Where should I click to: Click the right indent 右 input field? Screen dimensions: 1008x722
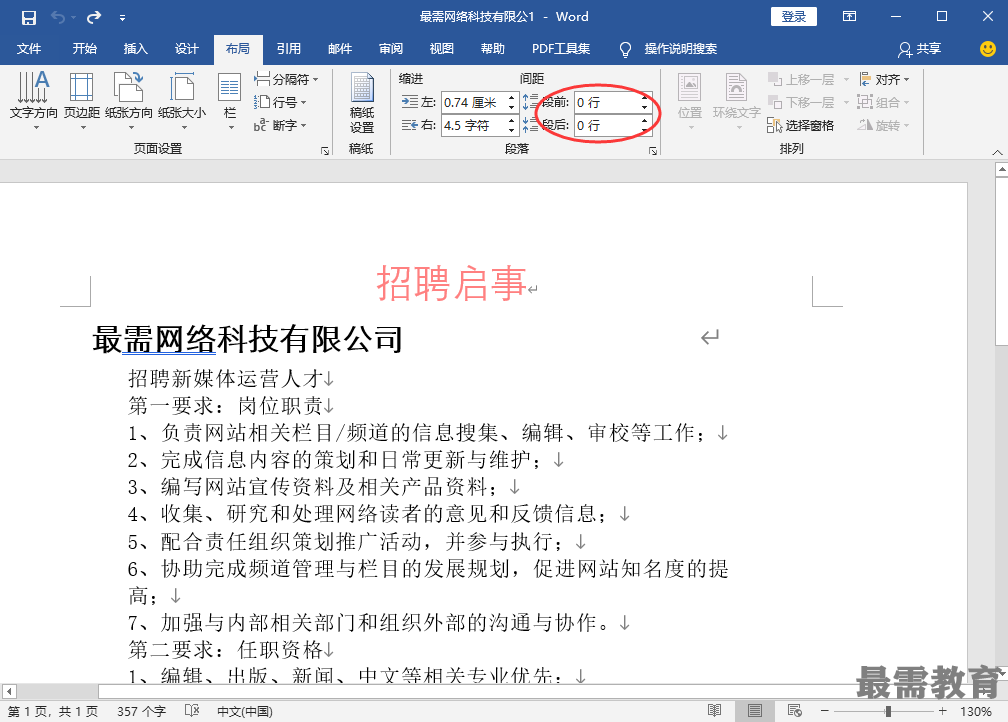474,125
